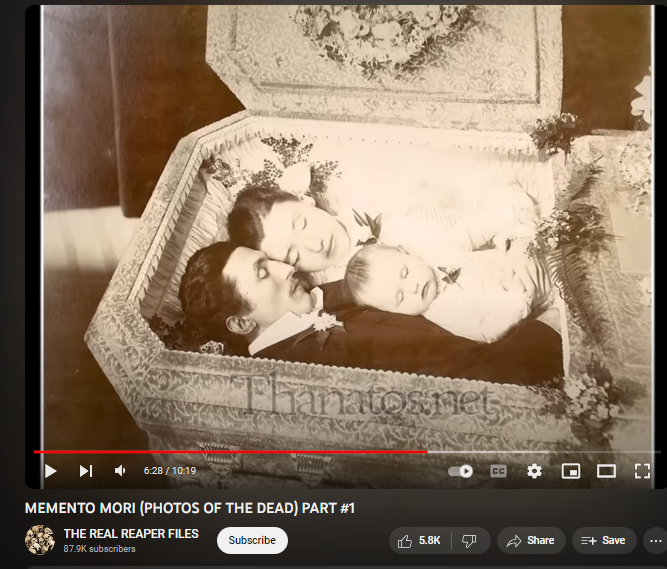Dislike the video
Image resolution: width=667 pixels, height=569 pixels.
(x=470, y=541)
